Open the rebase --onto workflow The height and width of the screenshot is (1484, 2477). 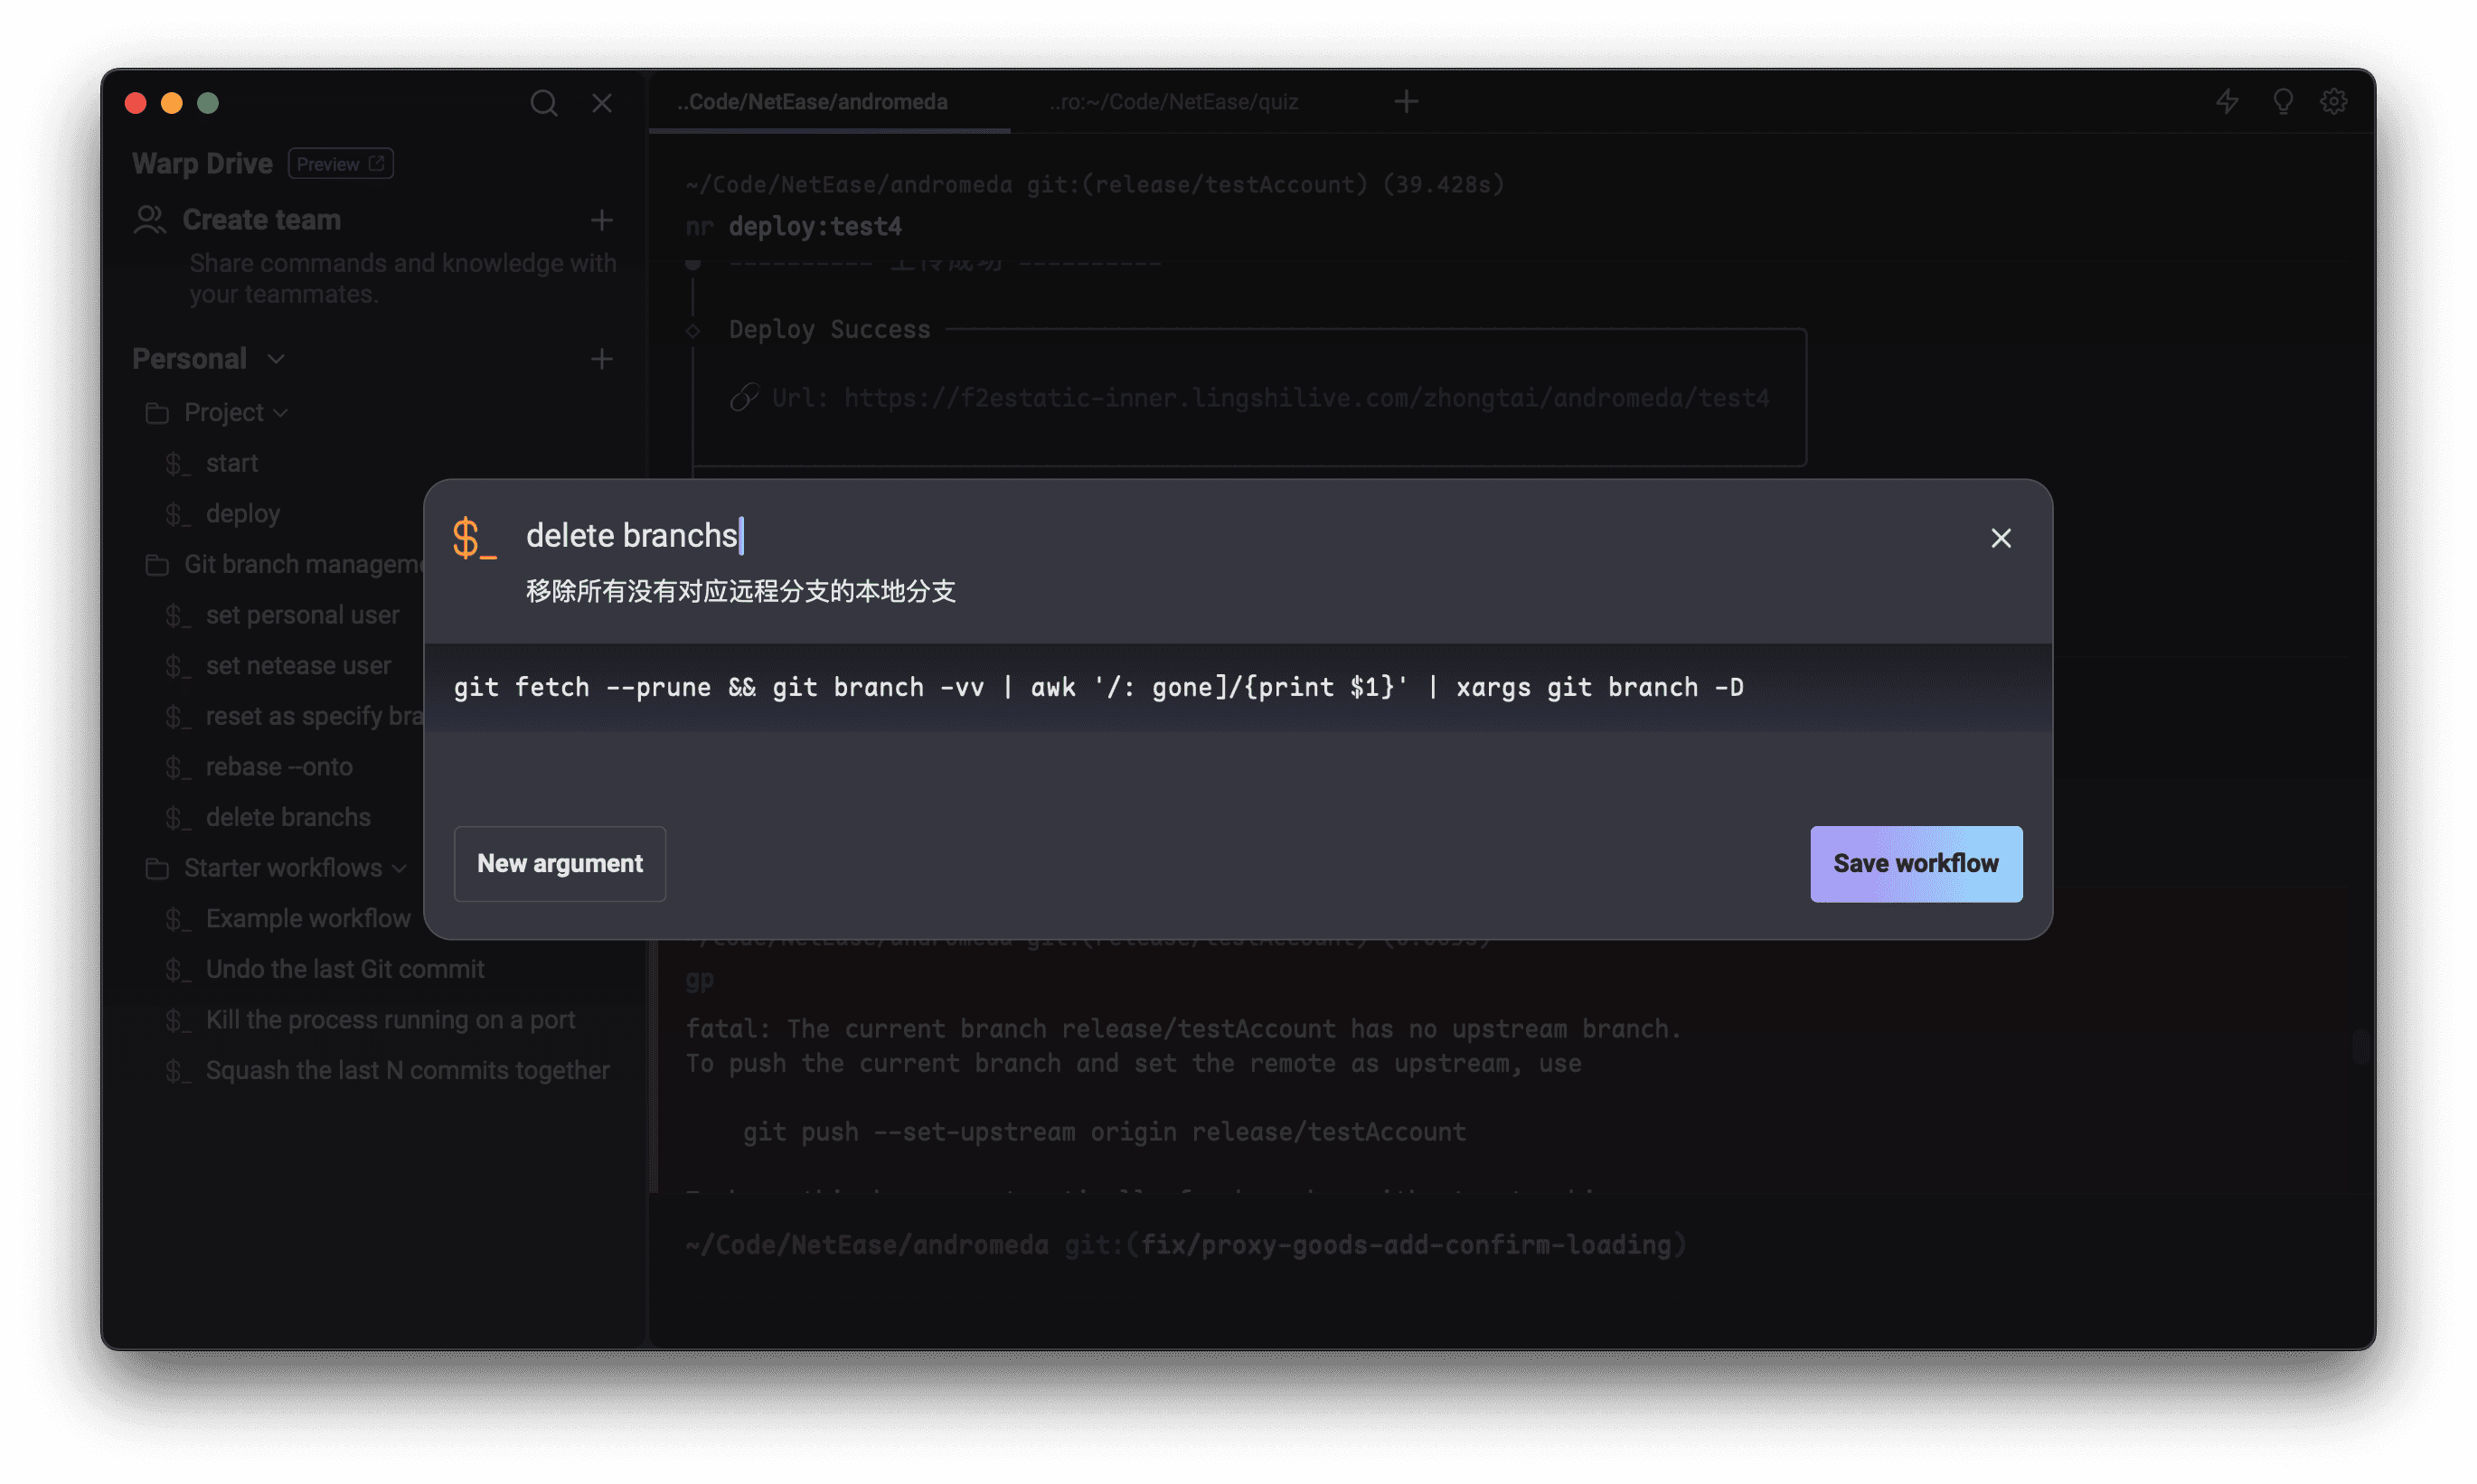click(279, 767)
